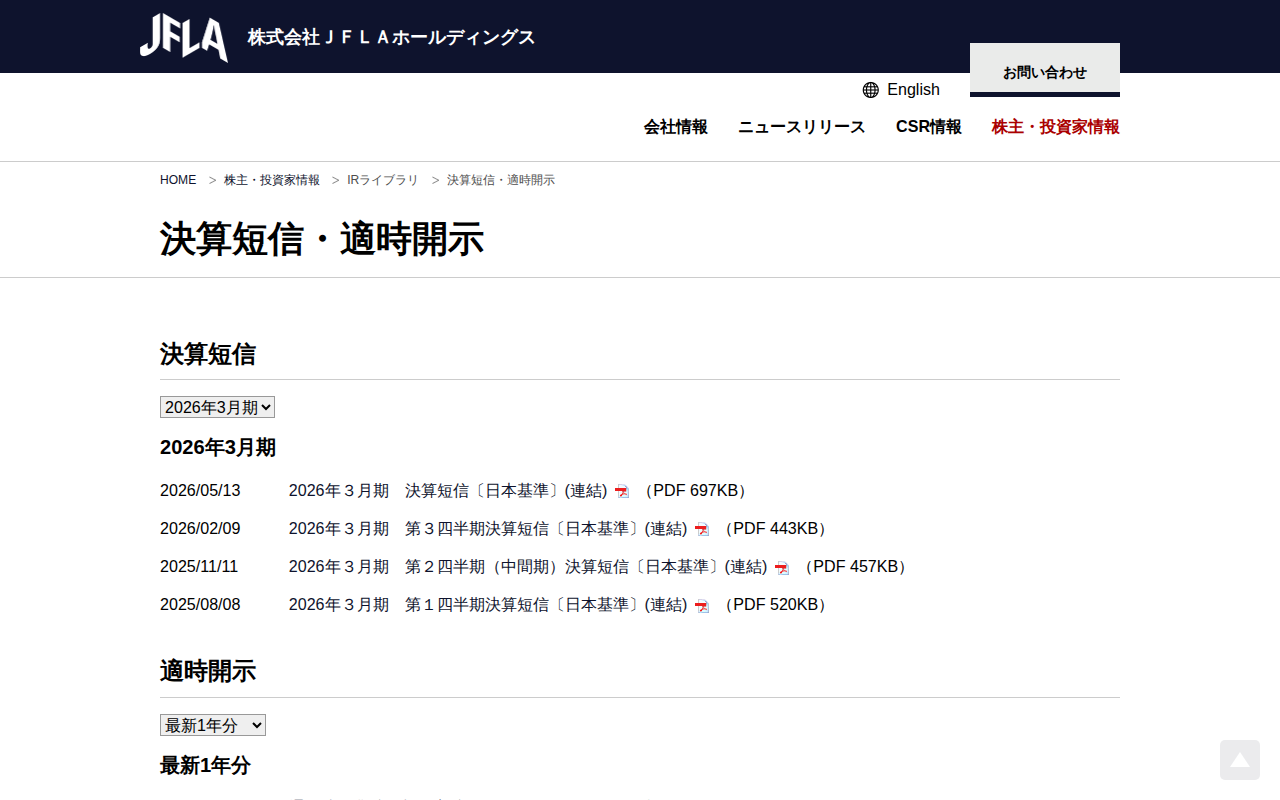Click the JFLA logo in header
1280x800 pixels.
pyautogui.click(x=184, y=38)
